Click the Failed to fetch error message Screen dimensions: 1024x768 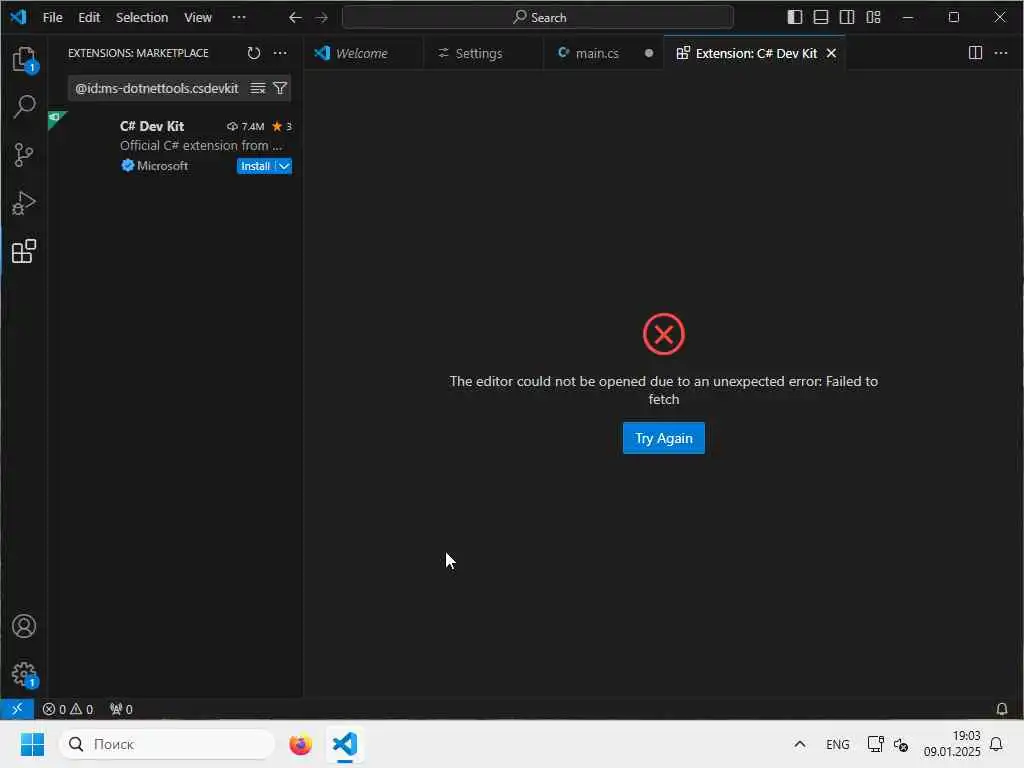click(x=664, y=390)
